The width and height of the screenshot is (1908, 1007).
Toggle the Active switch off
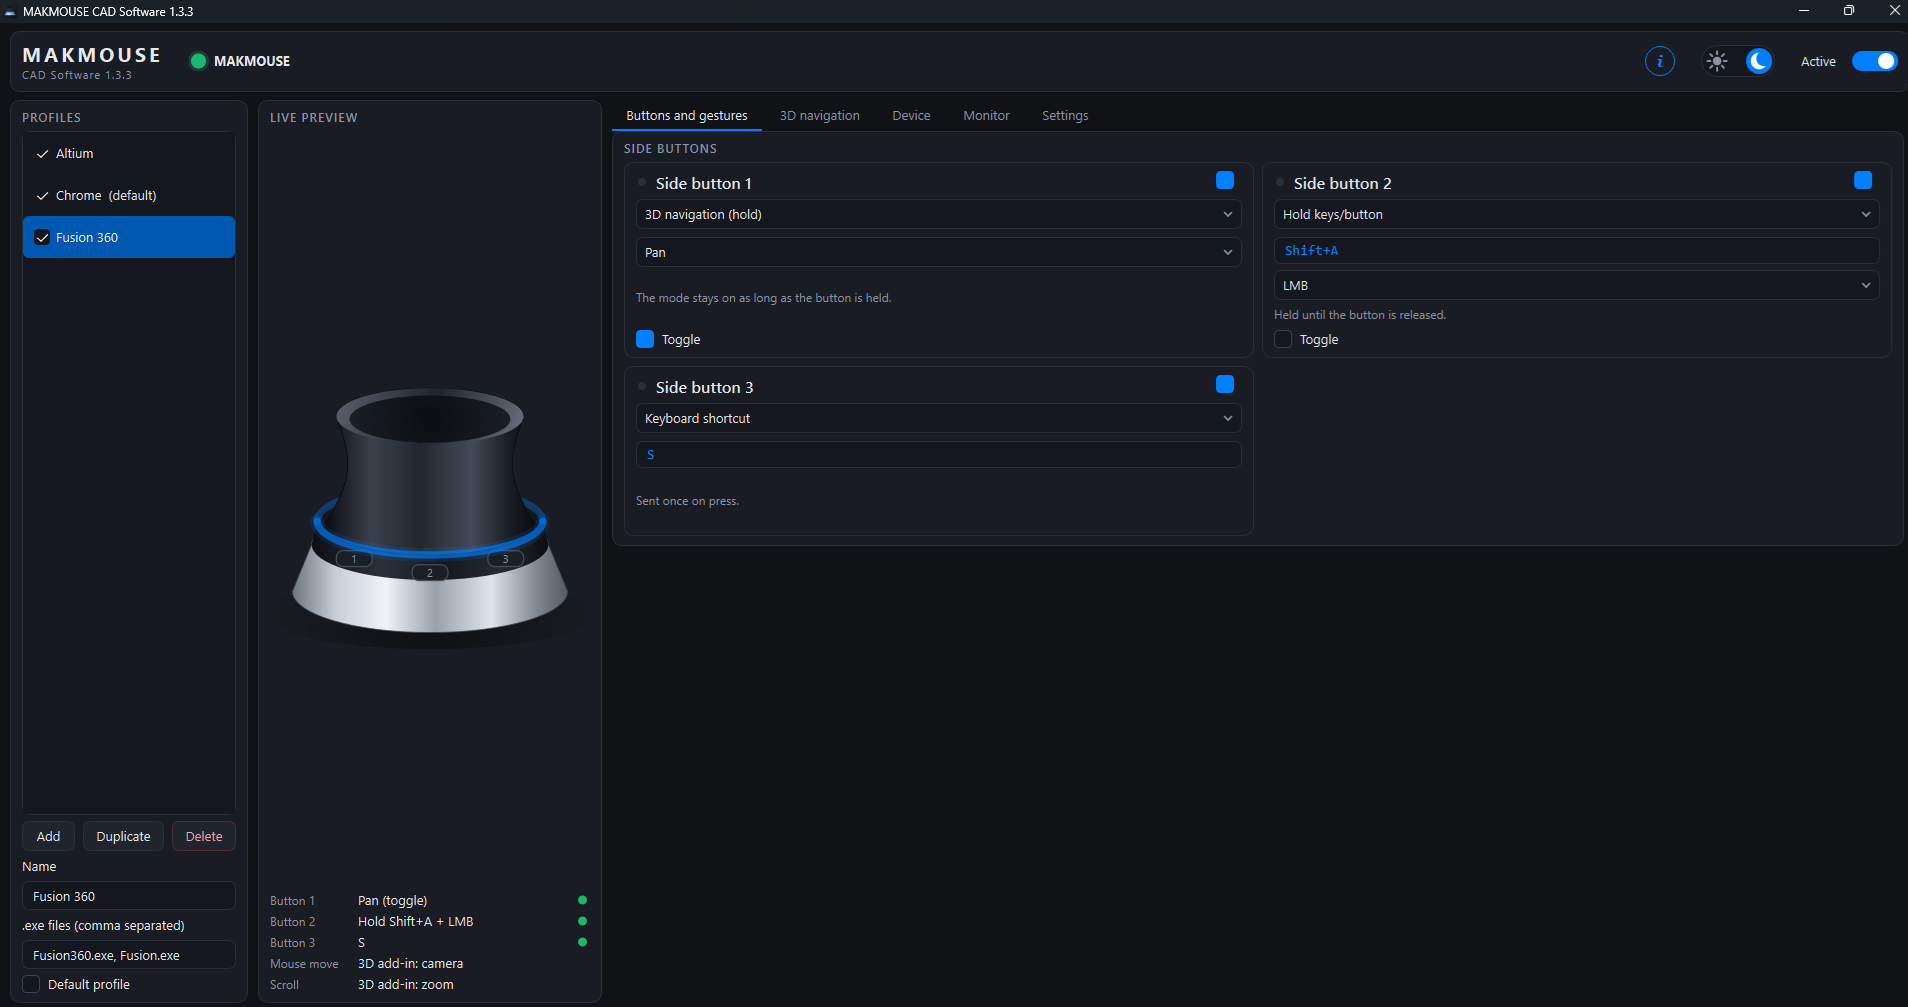(1873, 61)
